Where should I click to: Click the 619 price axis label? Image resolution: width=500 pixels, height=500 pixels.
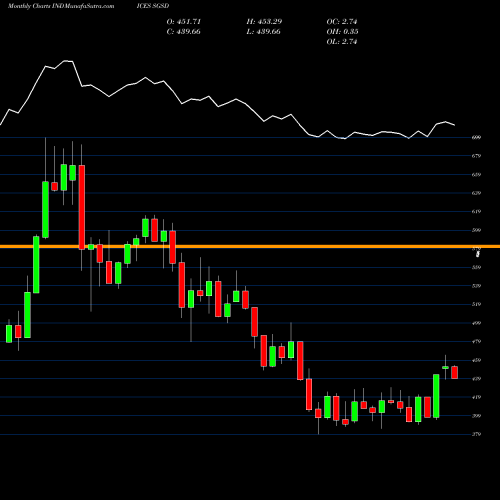[476, 212]
